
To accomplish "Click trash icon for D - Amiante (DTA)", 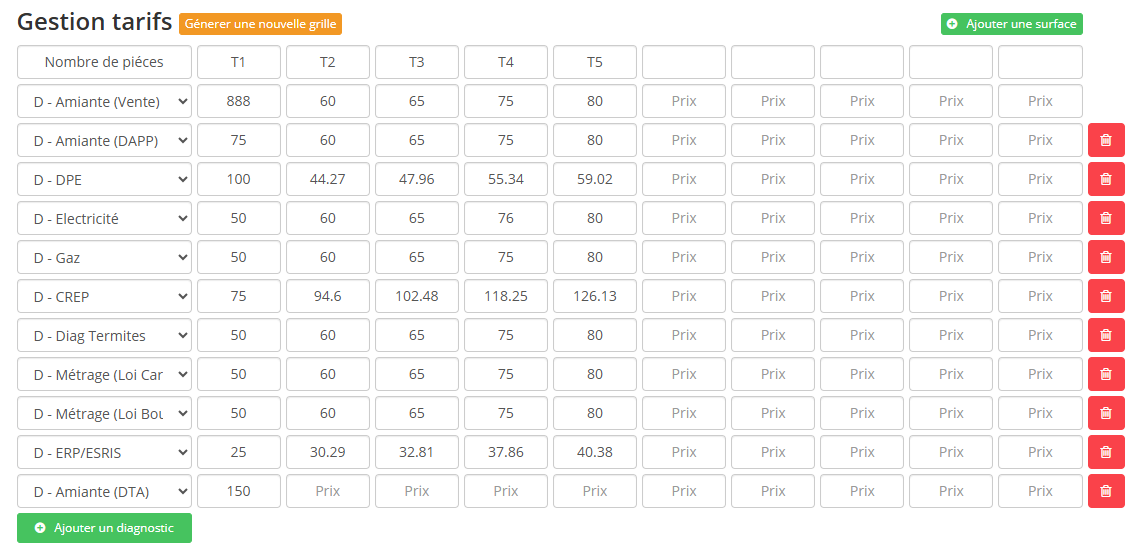I will tap(1105, 492).
